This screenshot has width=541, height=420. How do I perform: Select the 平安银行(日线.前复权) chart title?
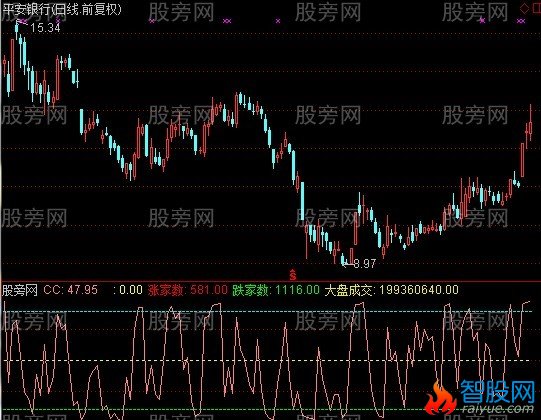62,9
